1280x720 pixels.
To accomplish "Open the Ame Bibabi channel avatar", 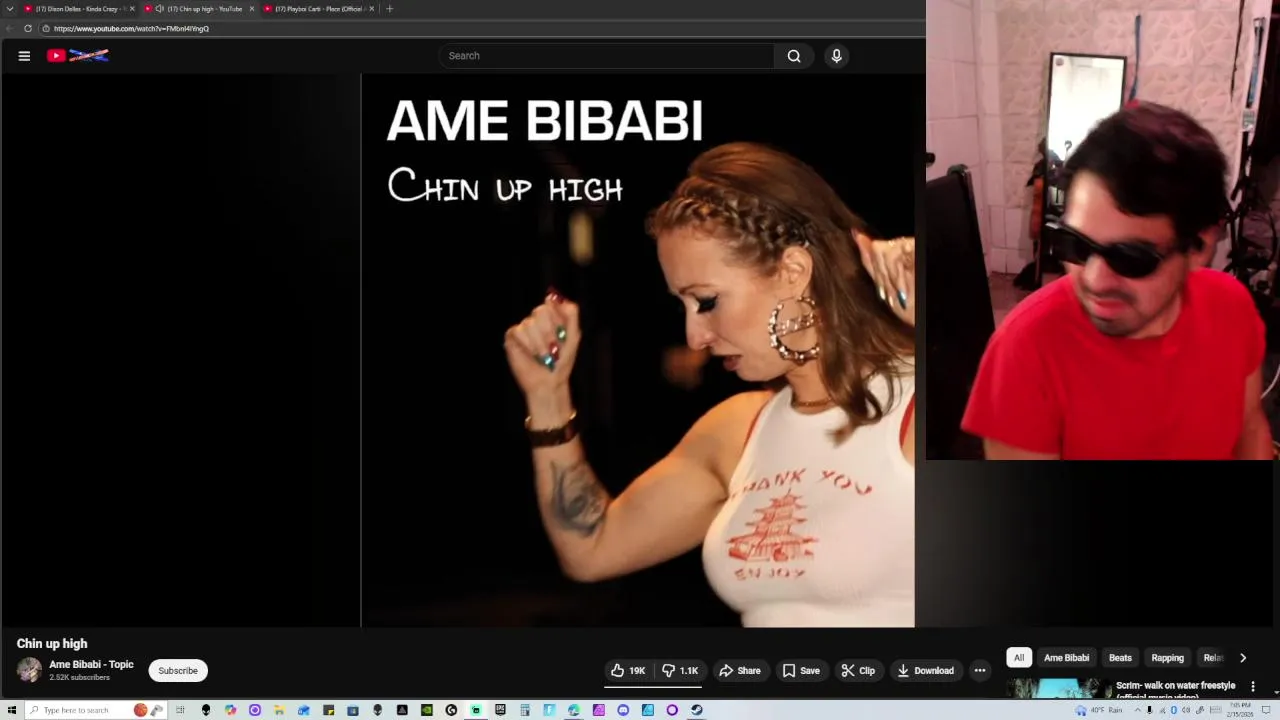I will pyautogui.click(x=30, y=670).
